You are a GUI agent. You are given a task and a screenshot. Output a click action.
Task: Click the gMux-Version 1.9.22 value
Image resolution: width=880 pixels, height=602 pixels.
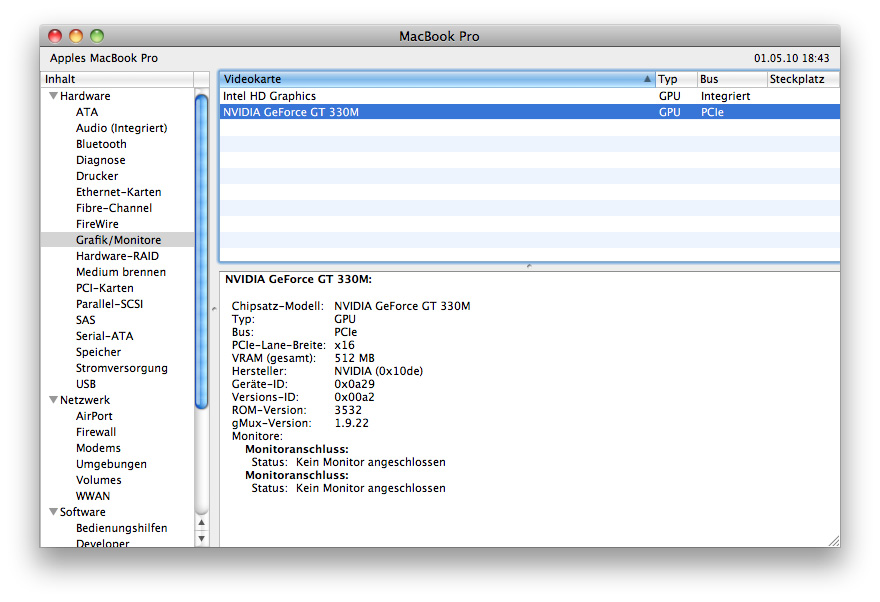coord(351,423)
